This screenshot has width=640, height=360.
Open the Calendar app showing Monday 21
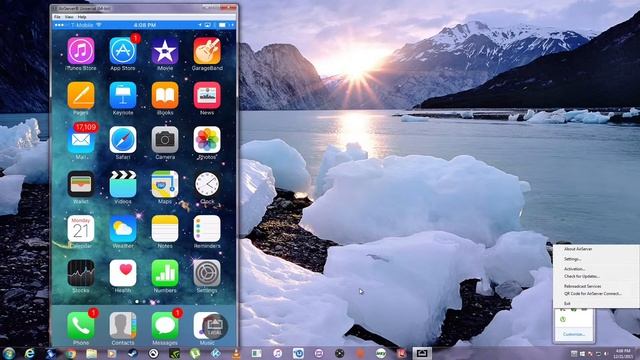pyautogui.click(x=81, y=229)
